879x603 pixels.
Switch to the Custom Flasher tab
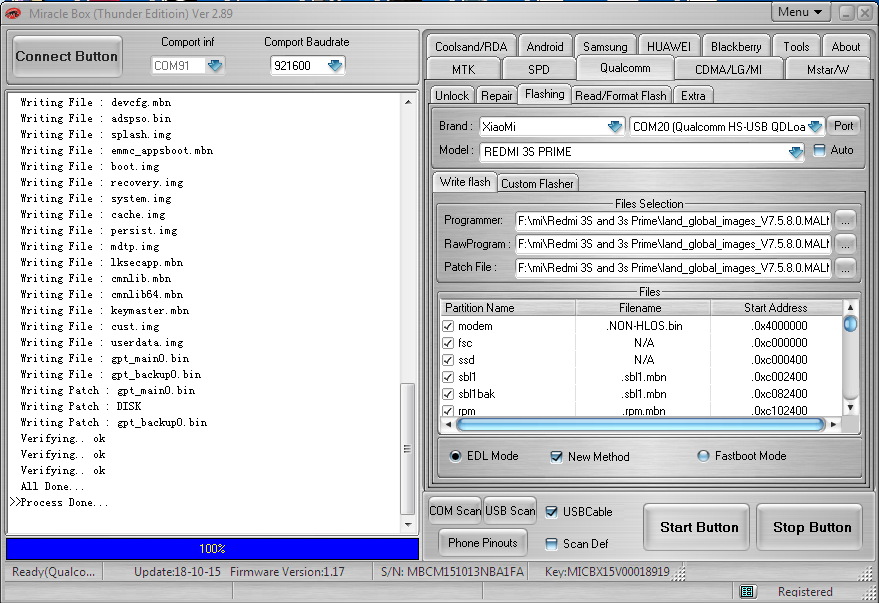pyautogui.click(x=537, y=183)
